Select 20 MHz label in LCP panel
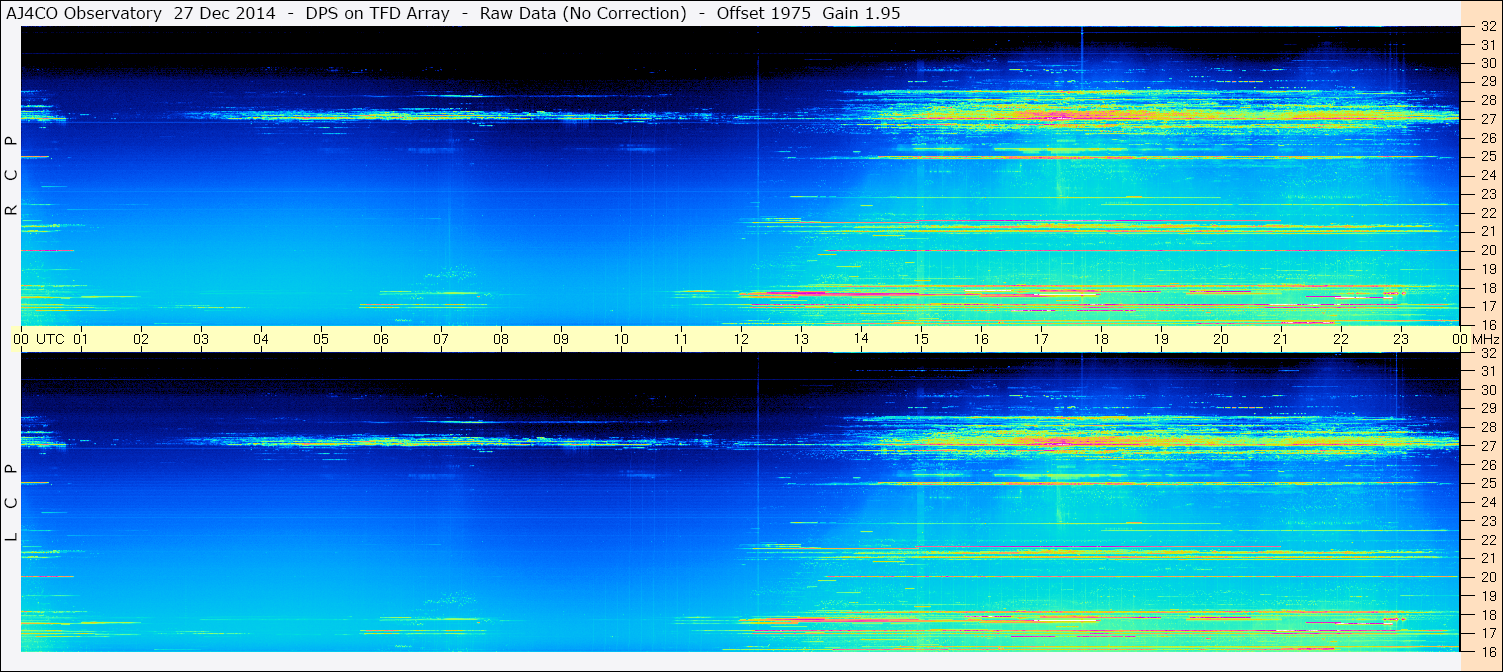Screen dimensions: 1503x672 pos(1488,577)
